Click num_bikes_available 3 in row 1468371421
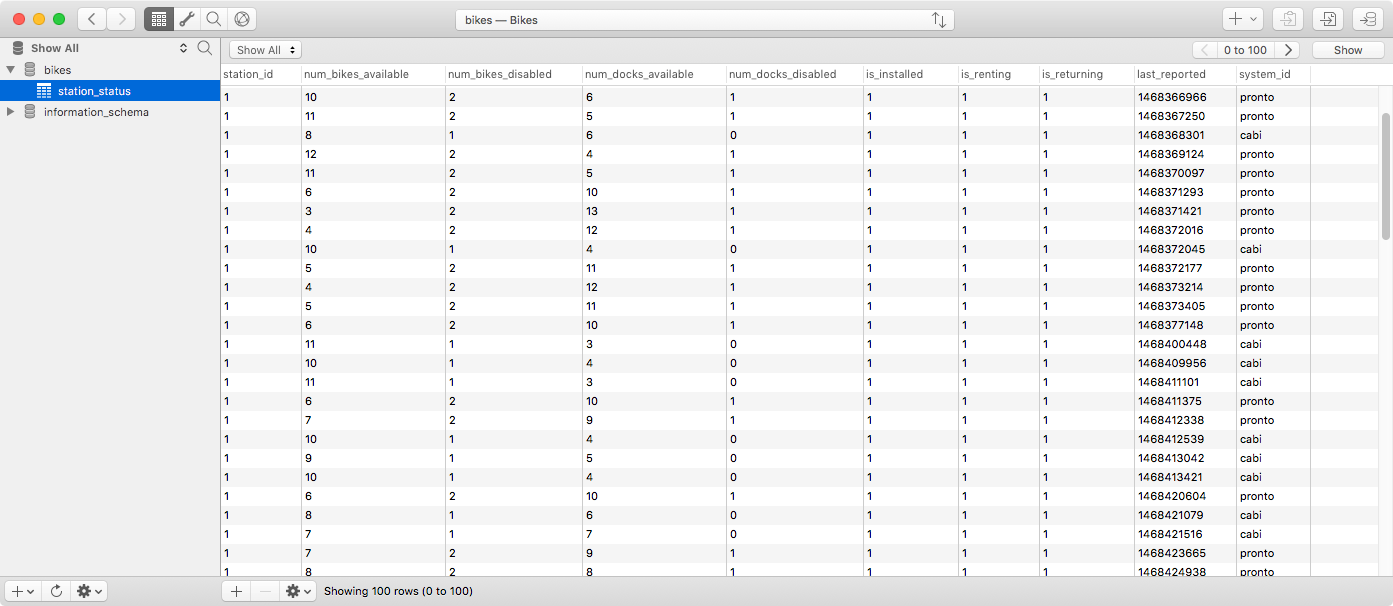The image size is (1393, 606). click(373, 211)
